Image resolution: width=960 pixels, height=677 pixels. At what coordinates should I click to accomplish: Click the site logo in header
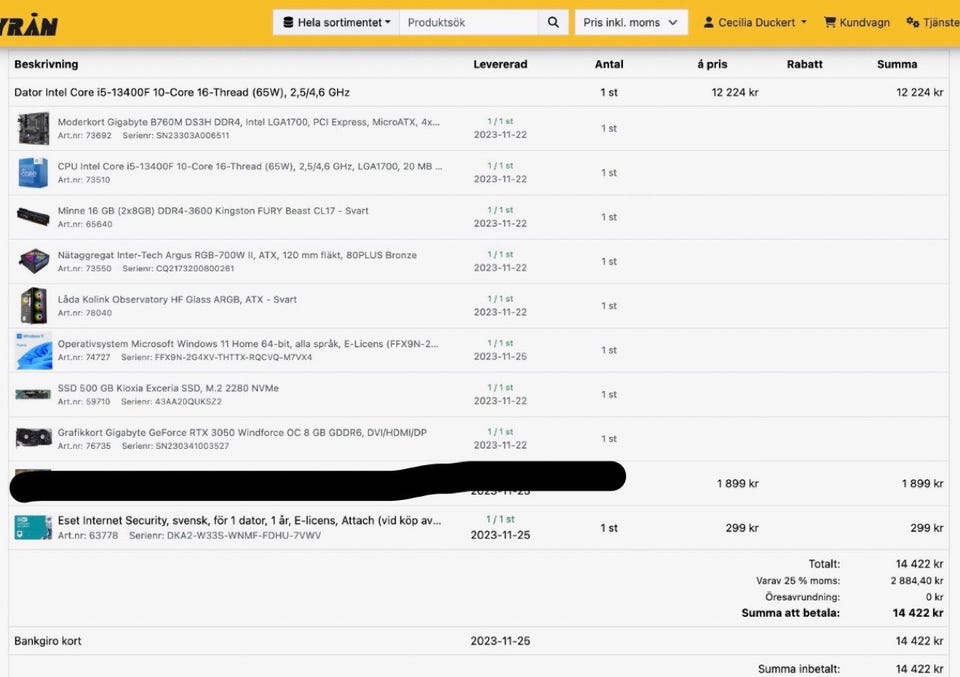[29, 24]
